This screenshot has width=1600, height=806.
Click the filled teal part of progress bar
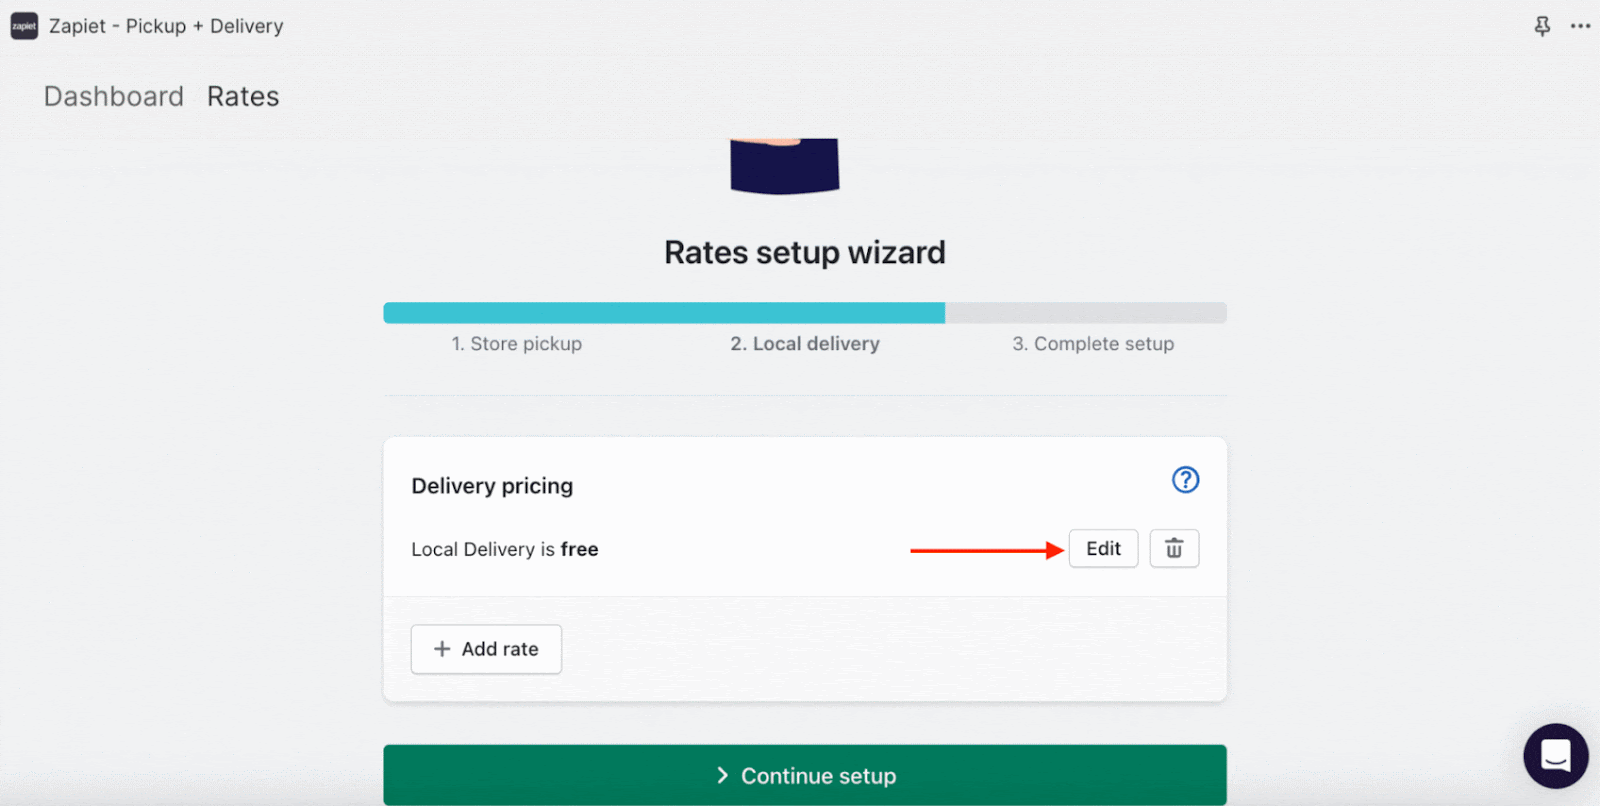[x=664, y=313]
